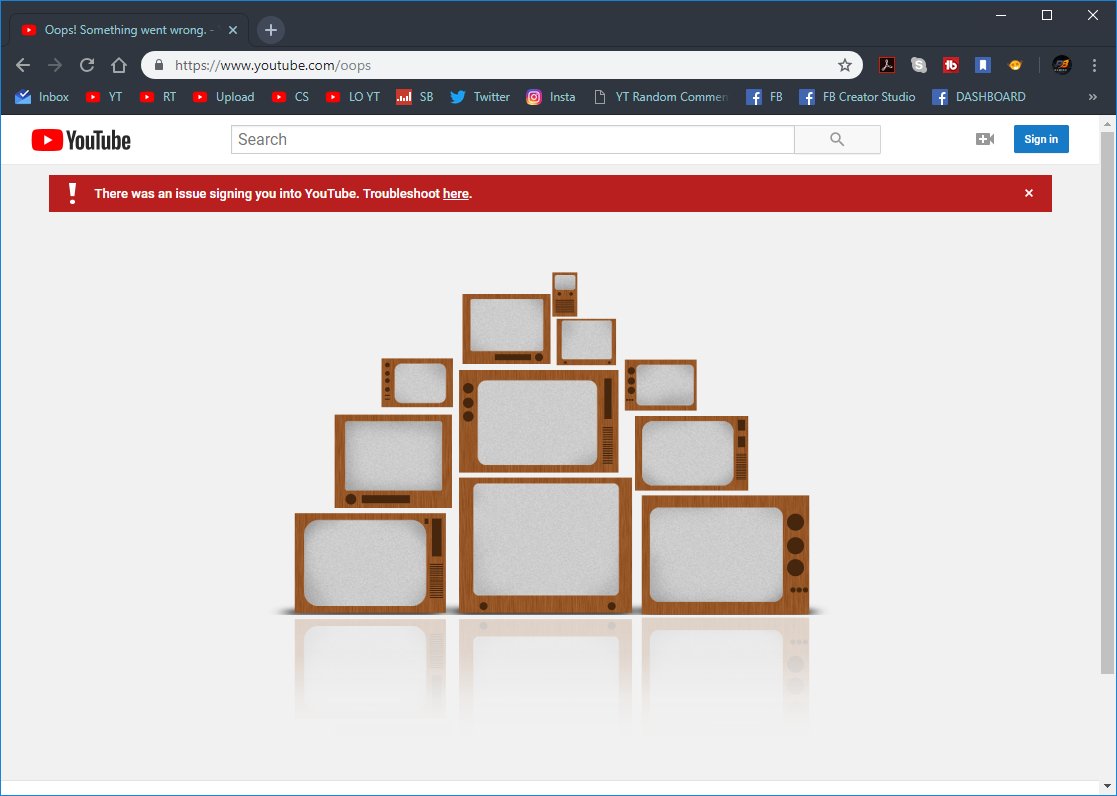Screen dimensions: 1117x796
Task: Click the forward navigation arrow
Action: coord(55,66)
